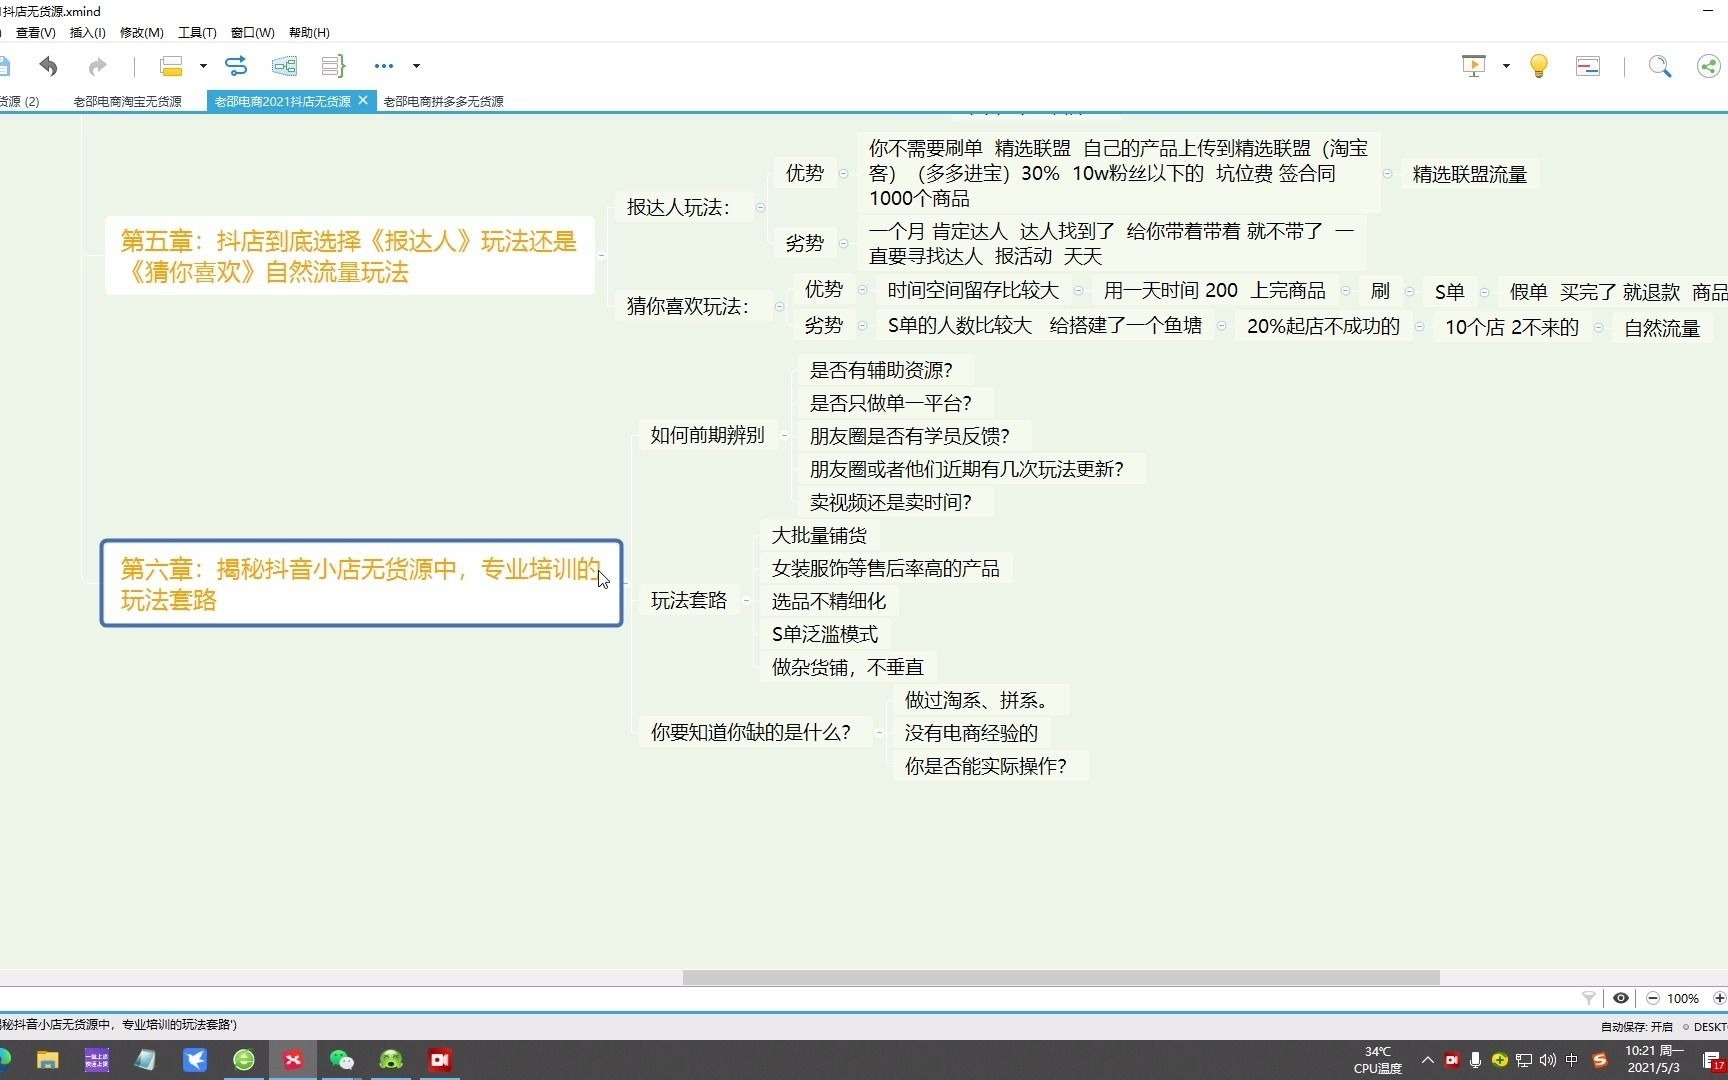Select the 第五章 抖店到底选择 topic
This screenshot has height=1080, width=1728.
tap(350, 256)
